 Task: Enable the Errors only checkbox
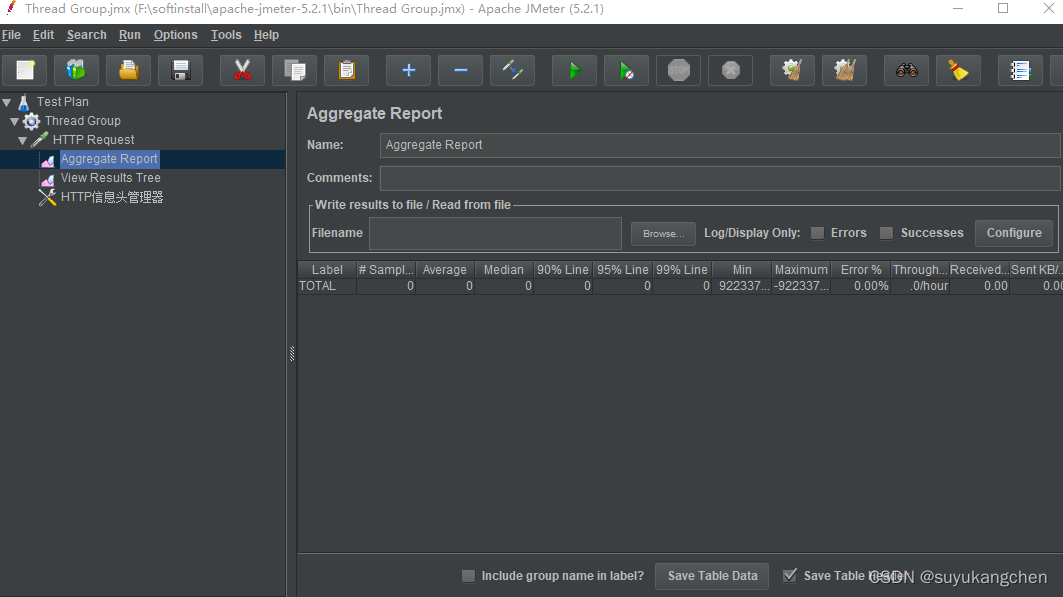pyautogui.click(x=818, y=233)
